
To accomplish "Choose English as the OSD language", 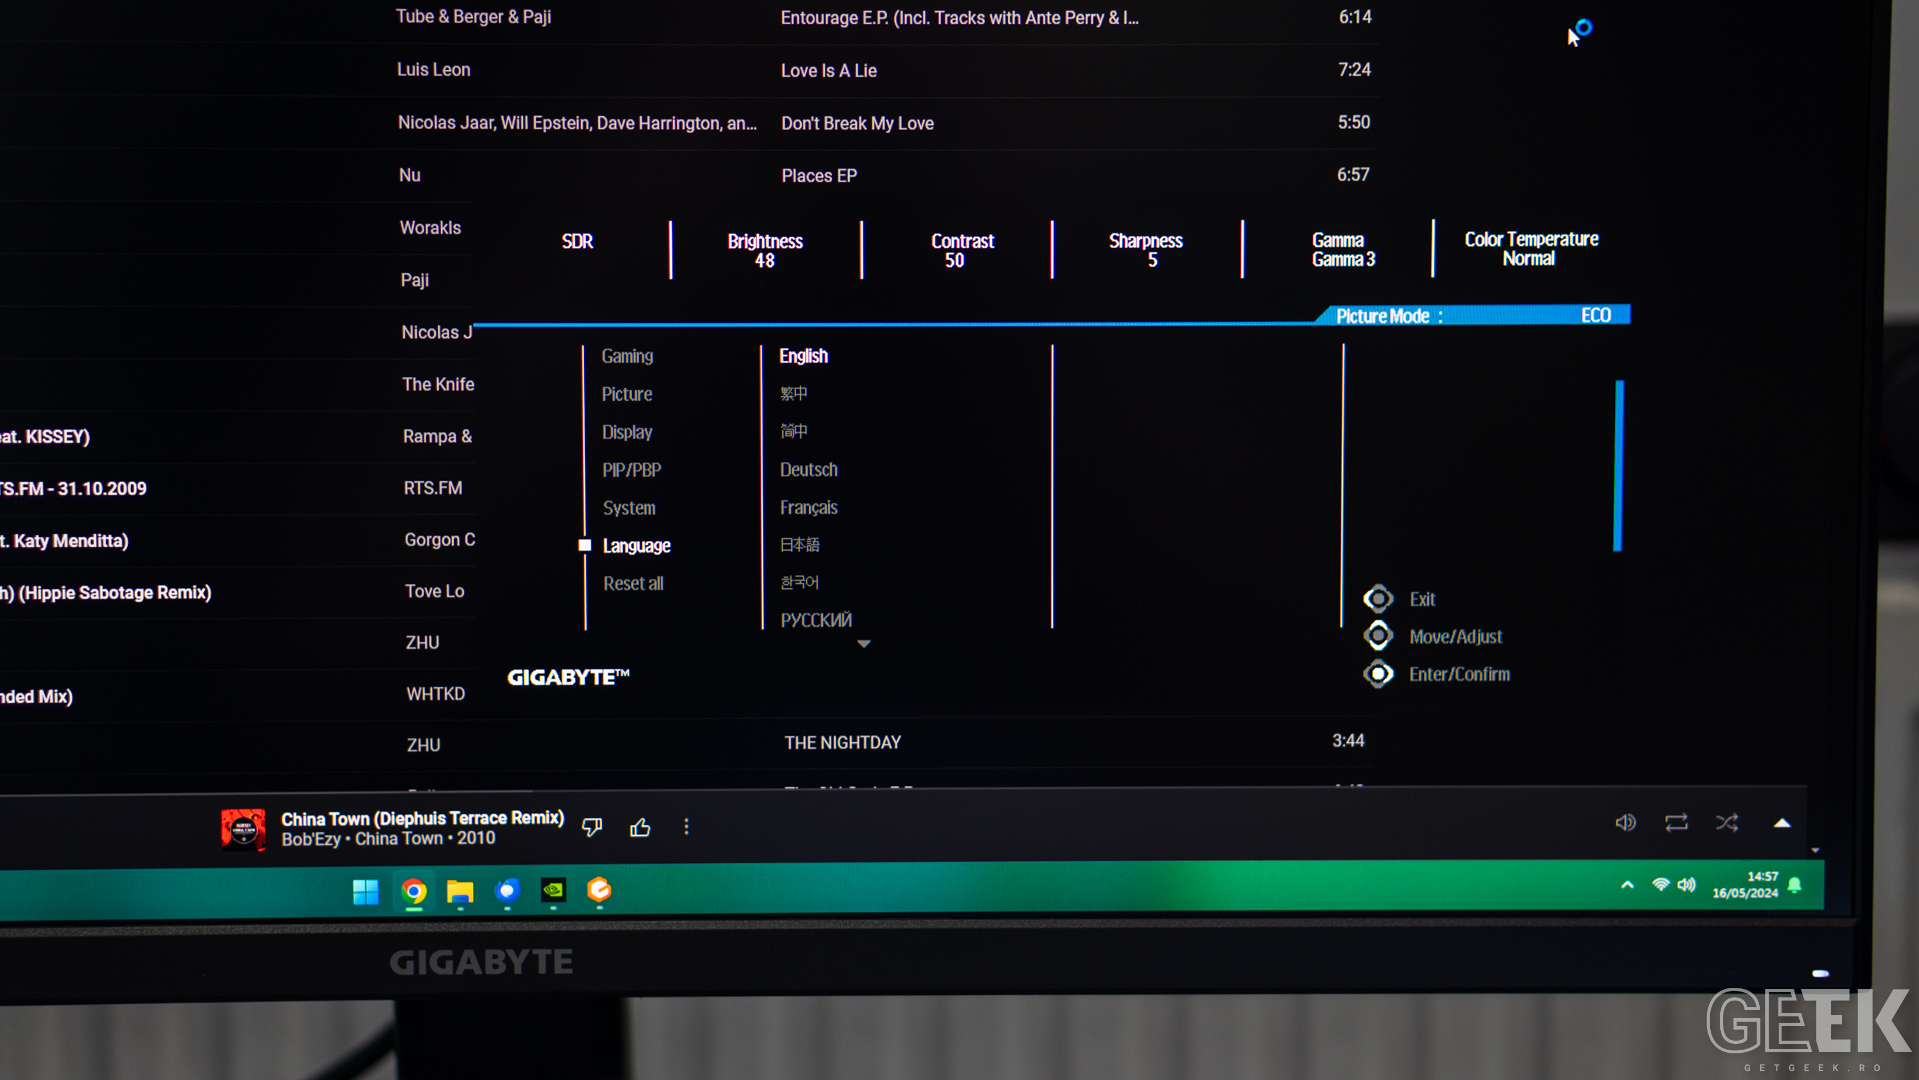I will pyautogui.click(x=804, y=356).
